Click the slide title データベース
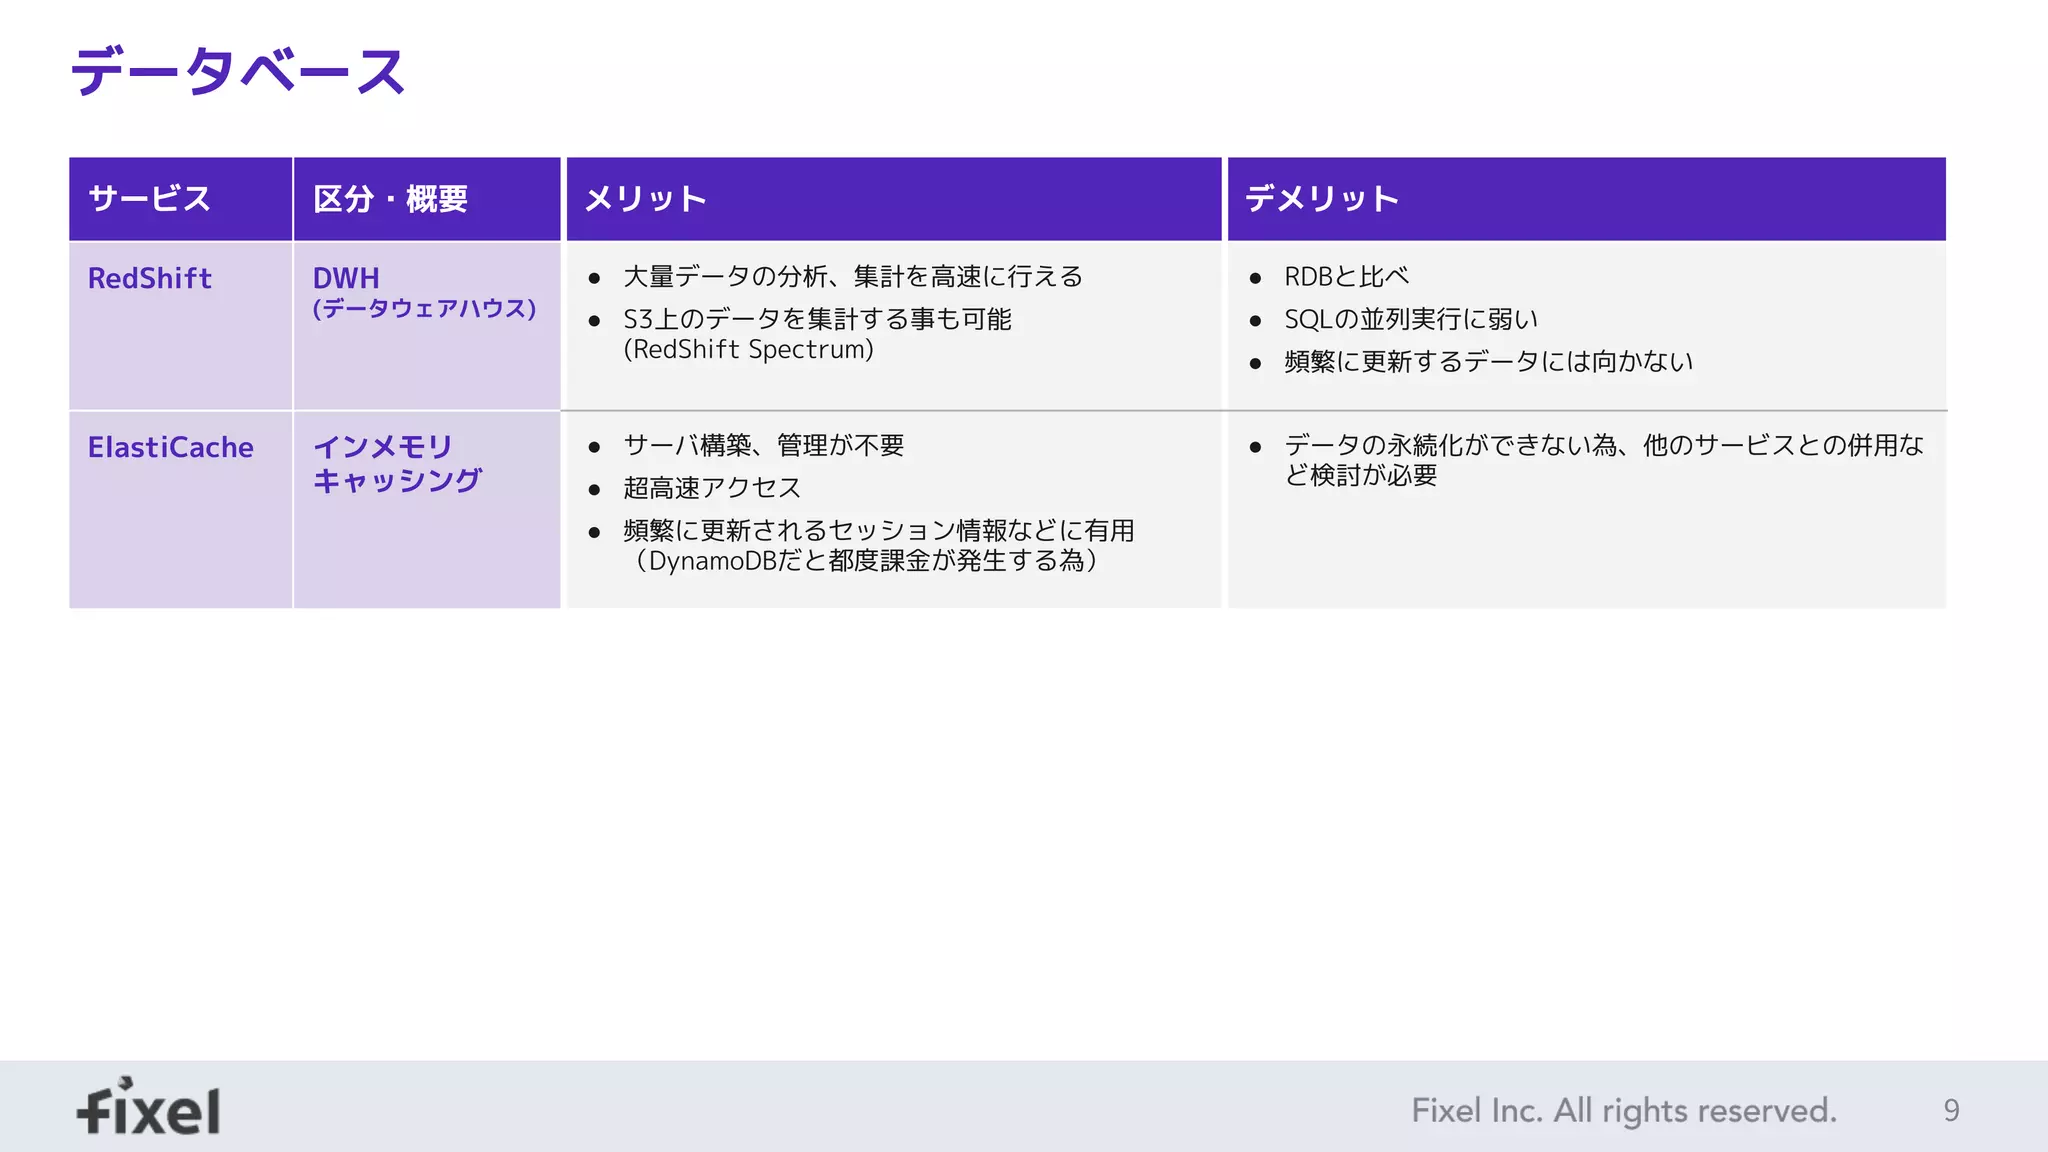 238,72
